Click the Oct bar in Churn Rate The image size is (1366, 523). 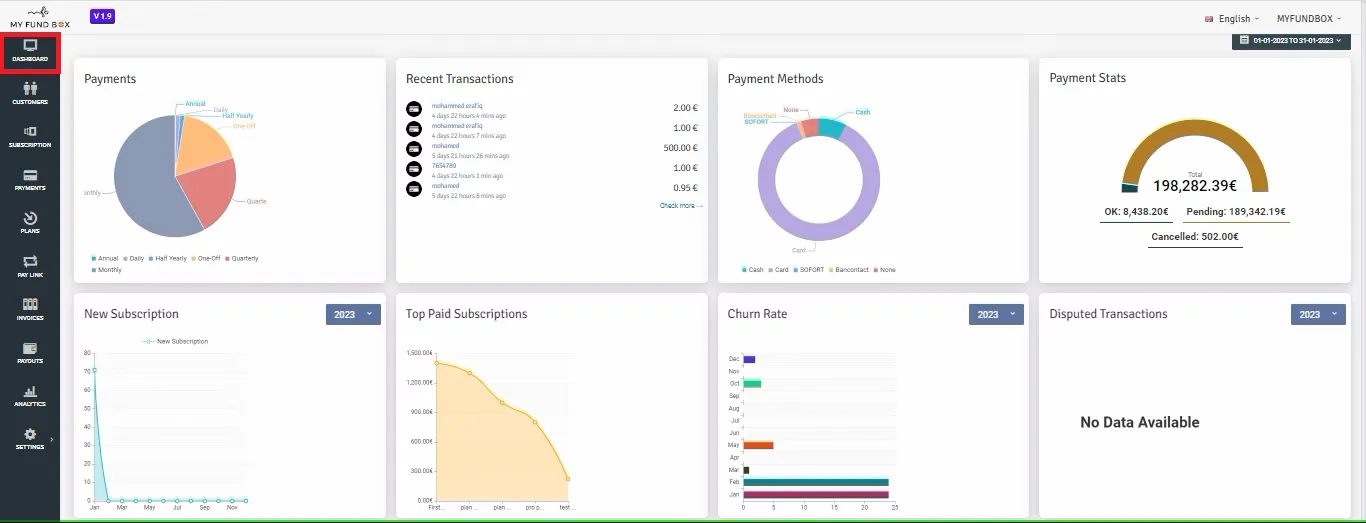(752, 383)
